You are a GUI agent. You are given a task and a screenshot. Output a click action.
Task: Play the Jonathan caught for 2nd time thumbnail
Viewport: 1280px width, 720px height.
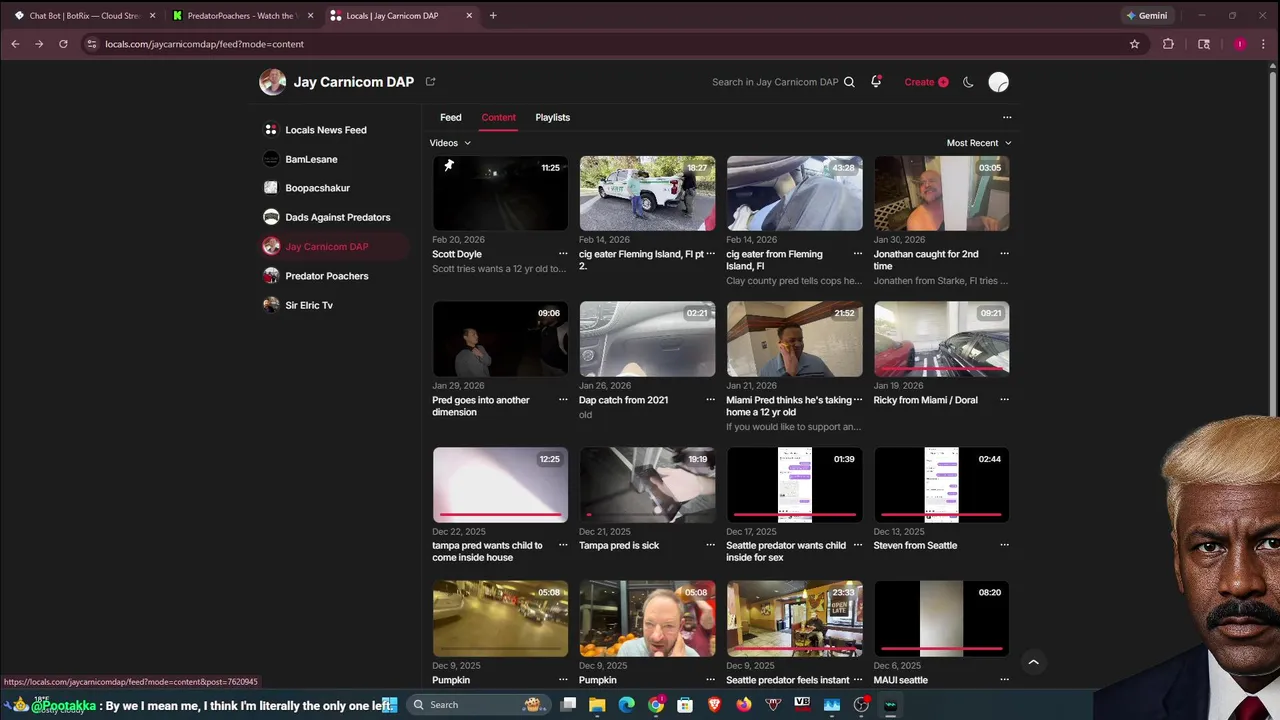[941, 193]
